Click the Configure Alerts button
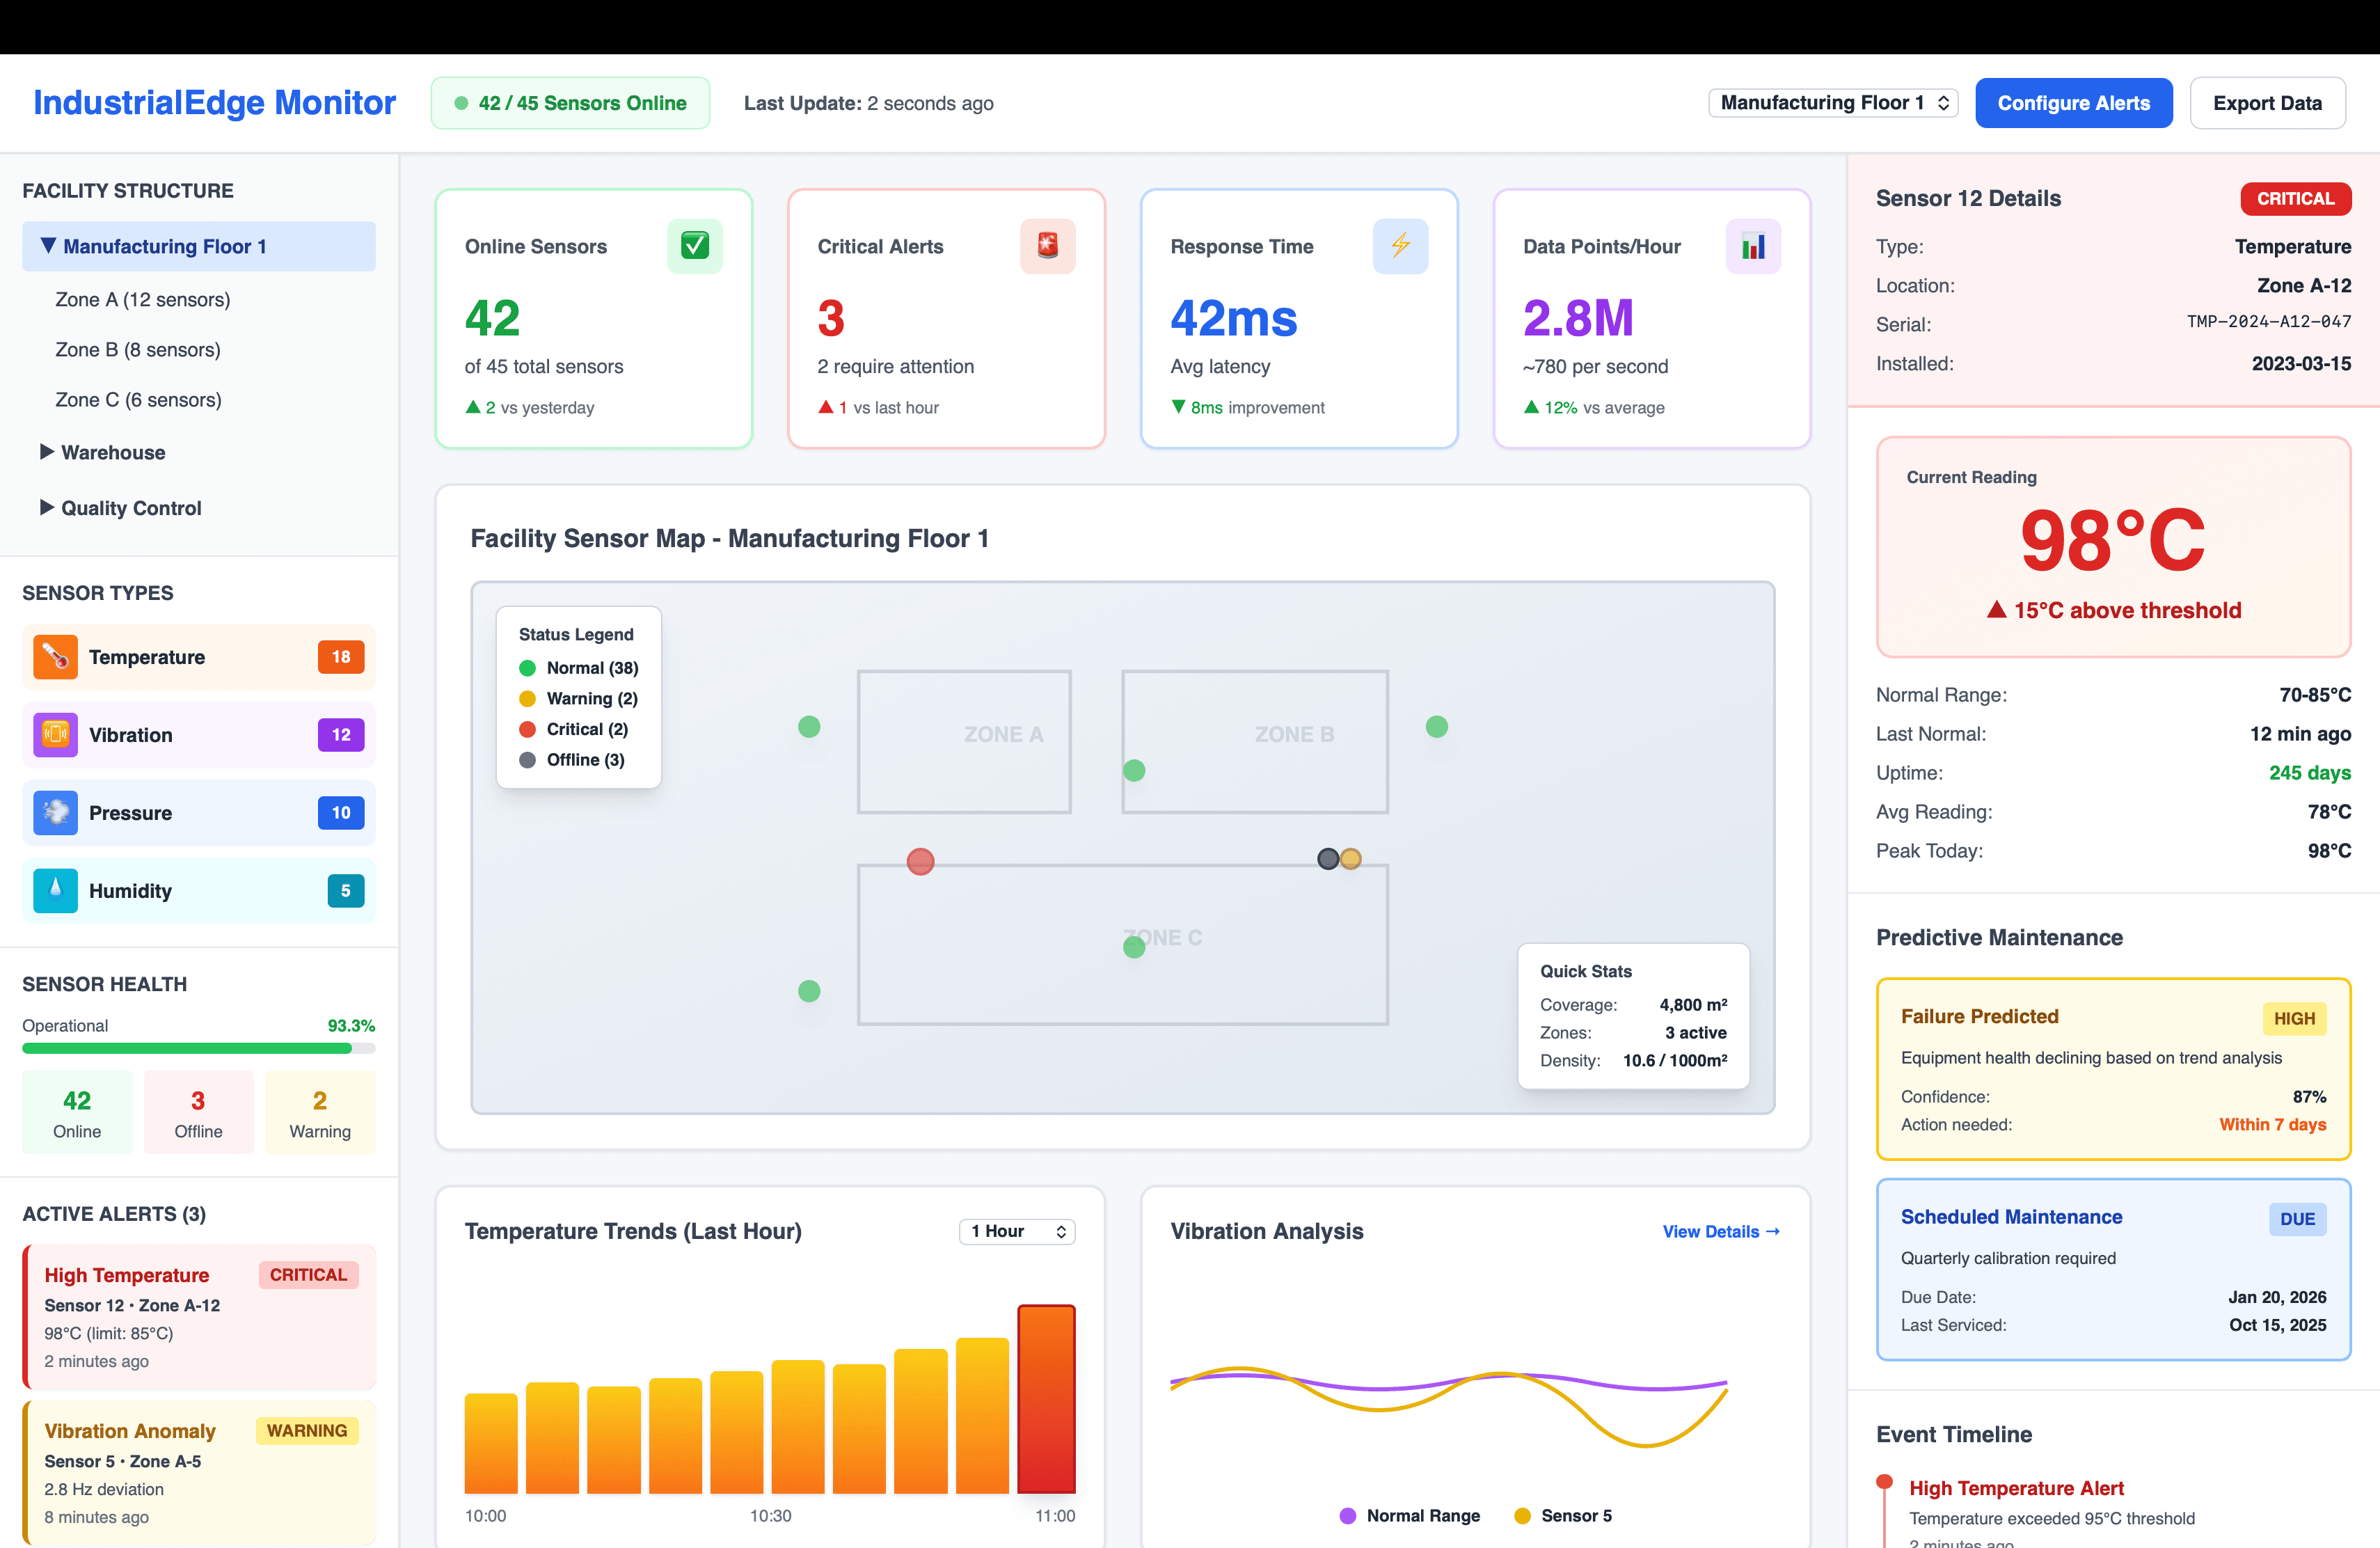The image size is (2380, 1548). point(2074,102)
